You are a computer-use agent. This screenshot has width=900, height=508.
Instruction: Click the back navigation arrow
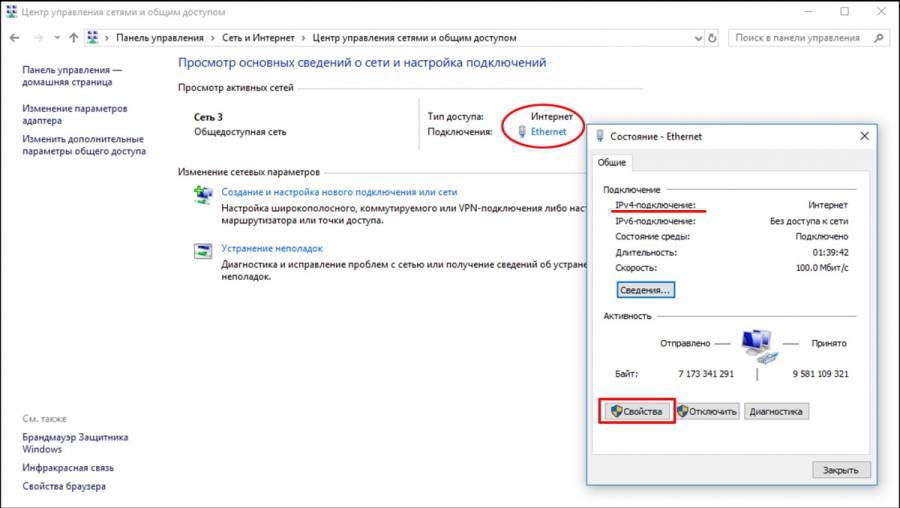click(x=14, y=38)
